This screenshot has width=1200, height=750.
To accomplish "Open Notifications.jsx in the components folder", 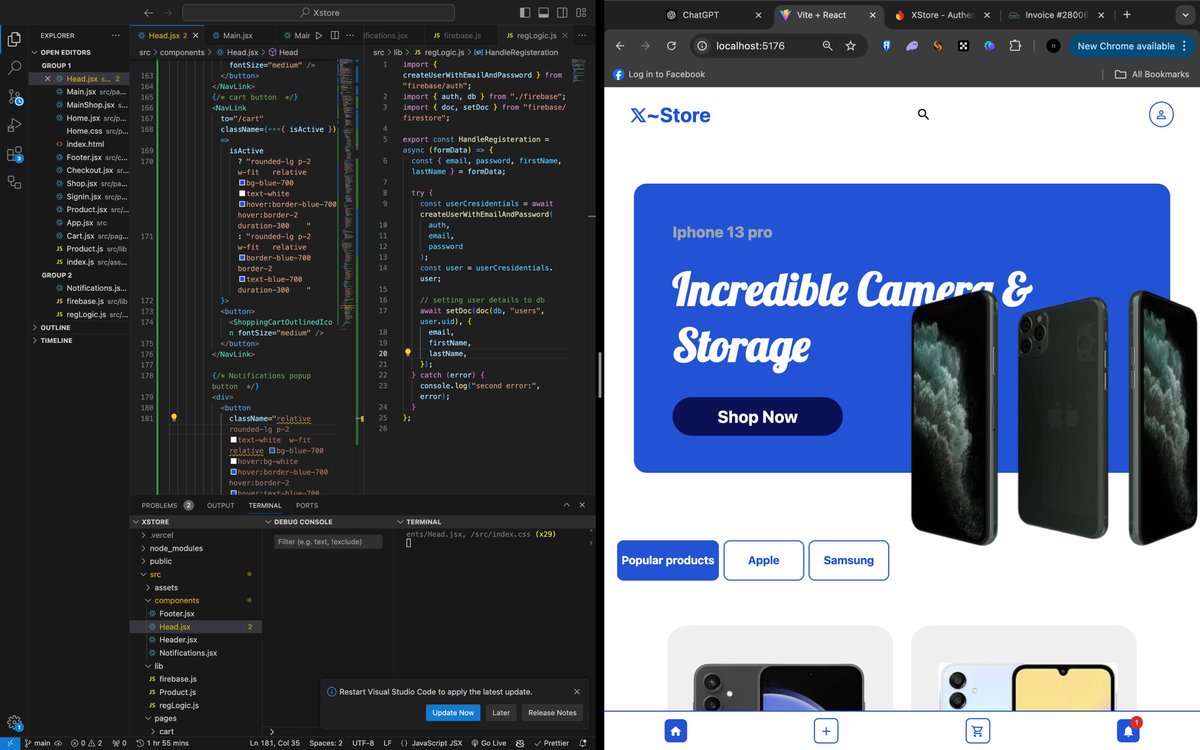I will tap(196, 653).
